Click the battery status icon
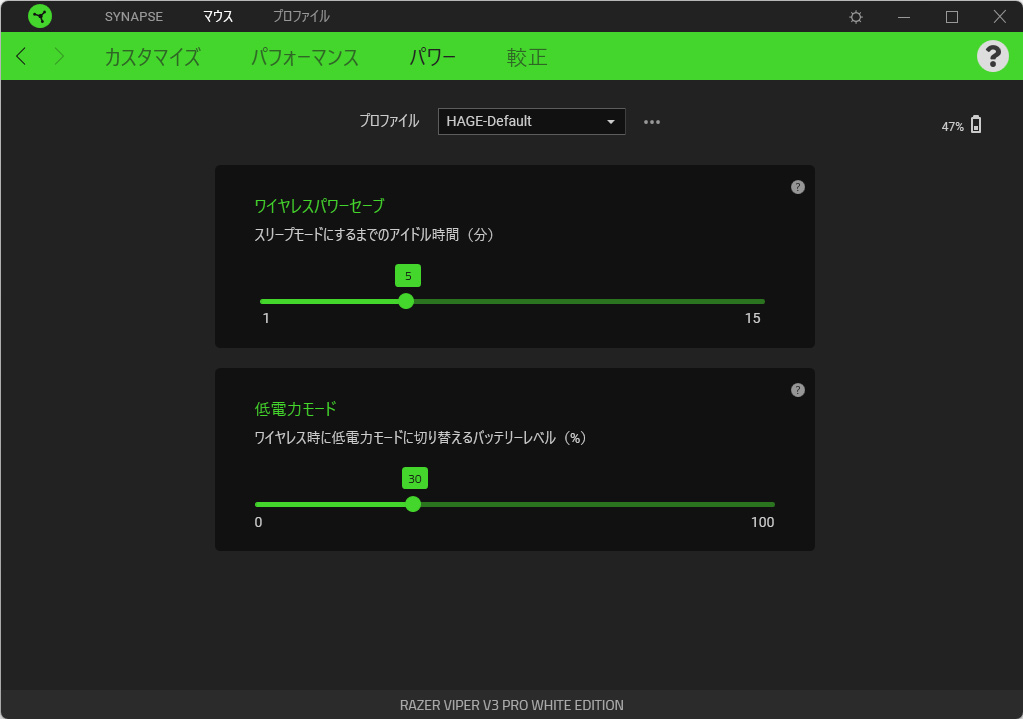 tap(976, 125)
